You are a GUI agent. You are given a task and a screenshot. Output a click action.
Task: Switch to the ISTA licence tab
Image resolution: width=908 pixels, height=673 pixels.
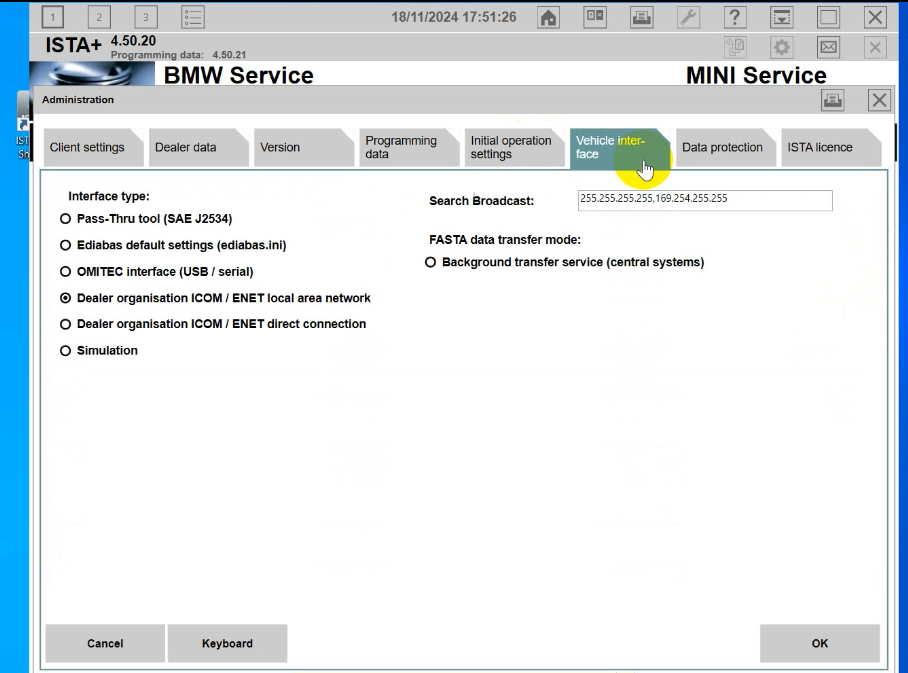(x=830, y=148)
